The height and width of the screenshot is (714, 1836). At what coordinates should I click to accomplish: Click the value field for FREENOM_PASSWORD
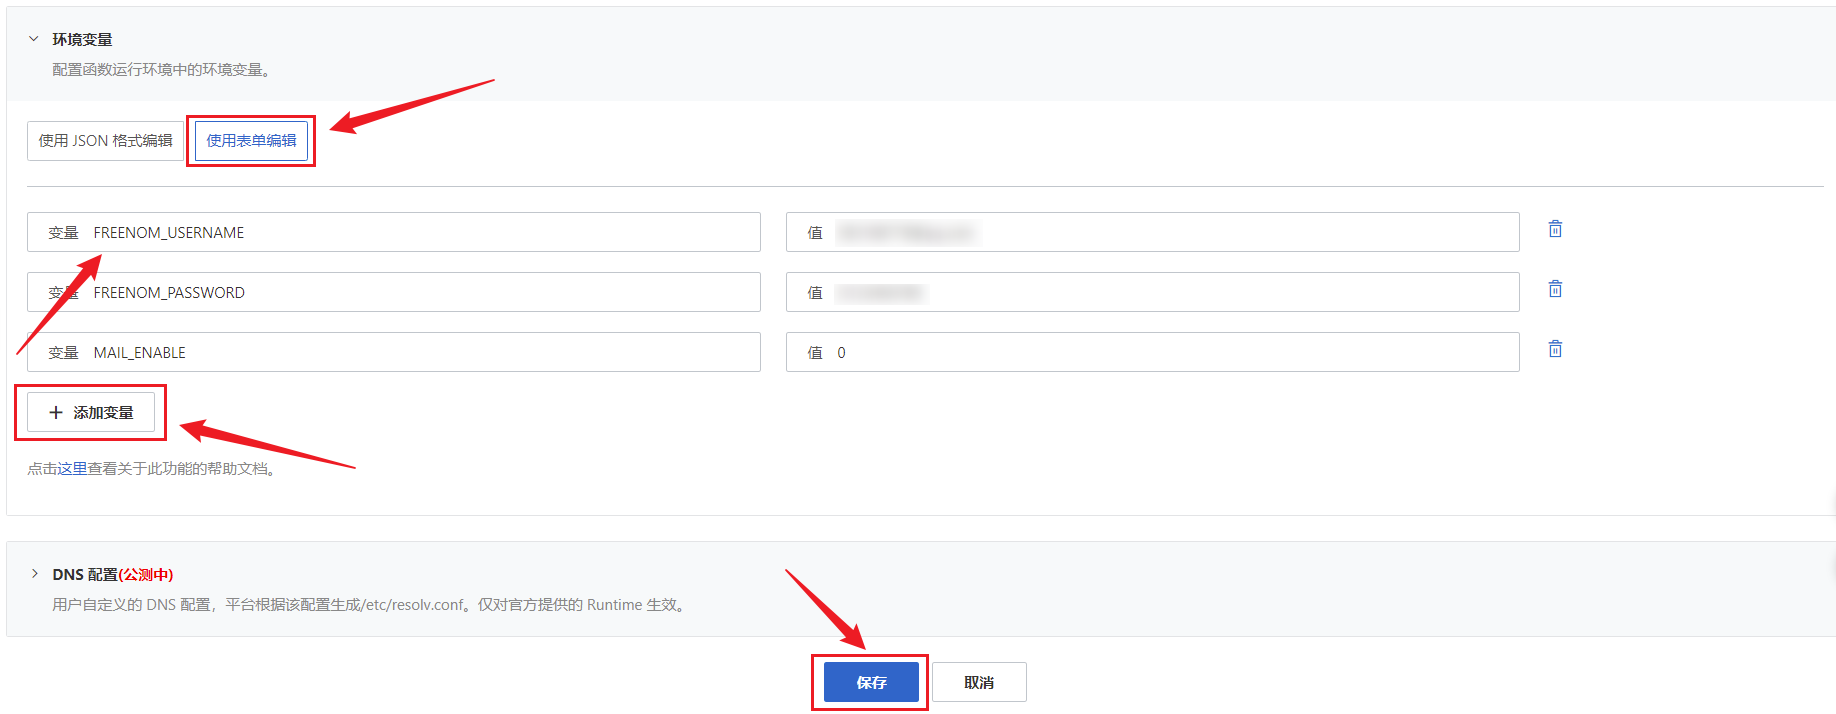(x=1153, y=292)
